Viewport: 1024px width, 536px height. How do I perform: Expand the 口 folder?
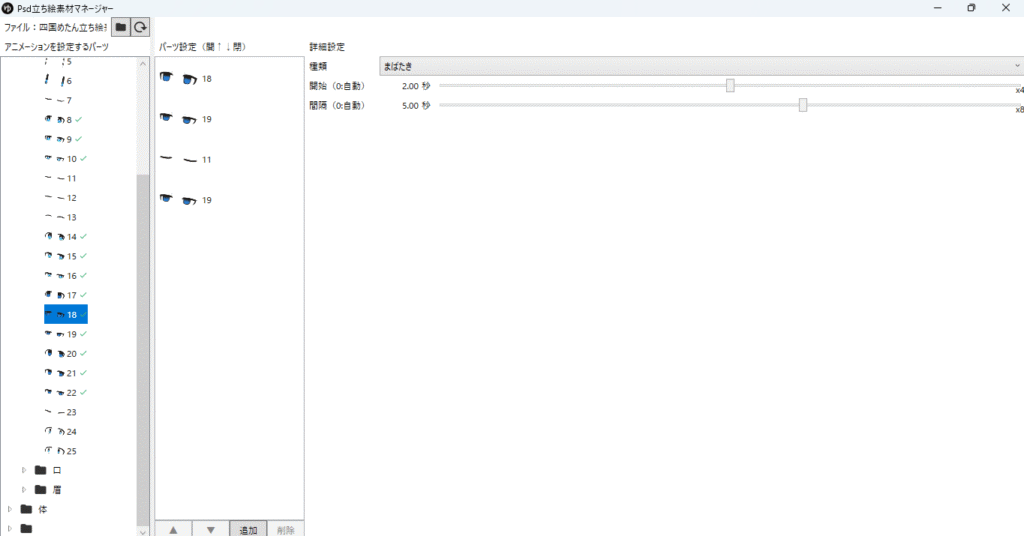coord(24,470)
